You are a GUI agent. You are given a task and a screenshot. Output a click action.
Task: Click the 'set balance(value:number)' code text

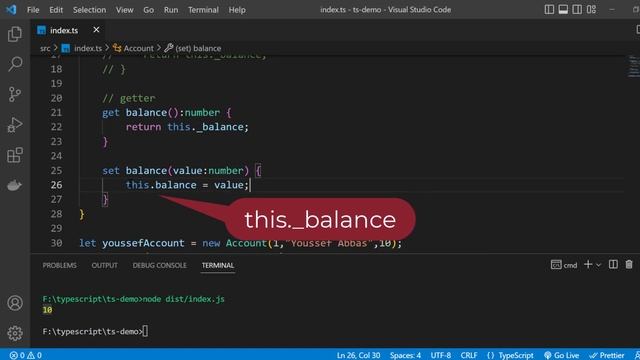click(176, 170)
